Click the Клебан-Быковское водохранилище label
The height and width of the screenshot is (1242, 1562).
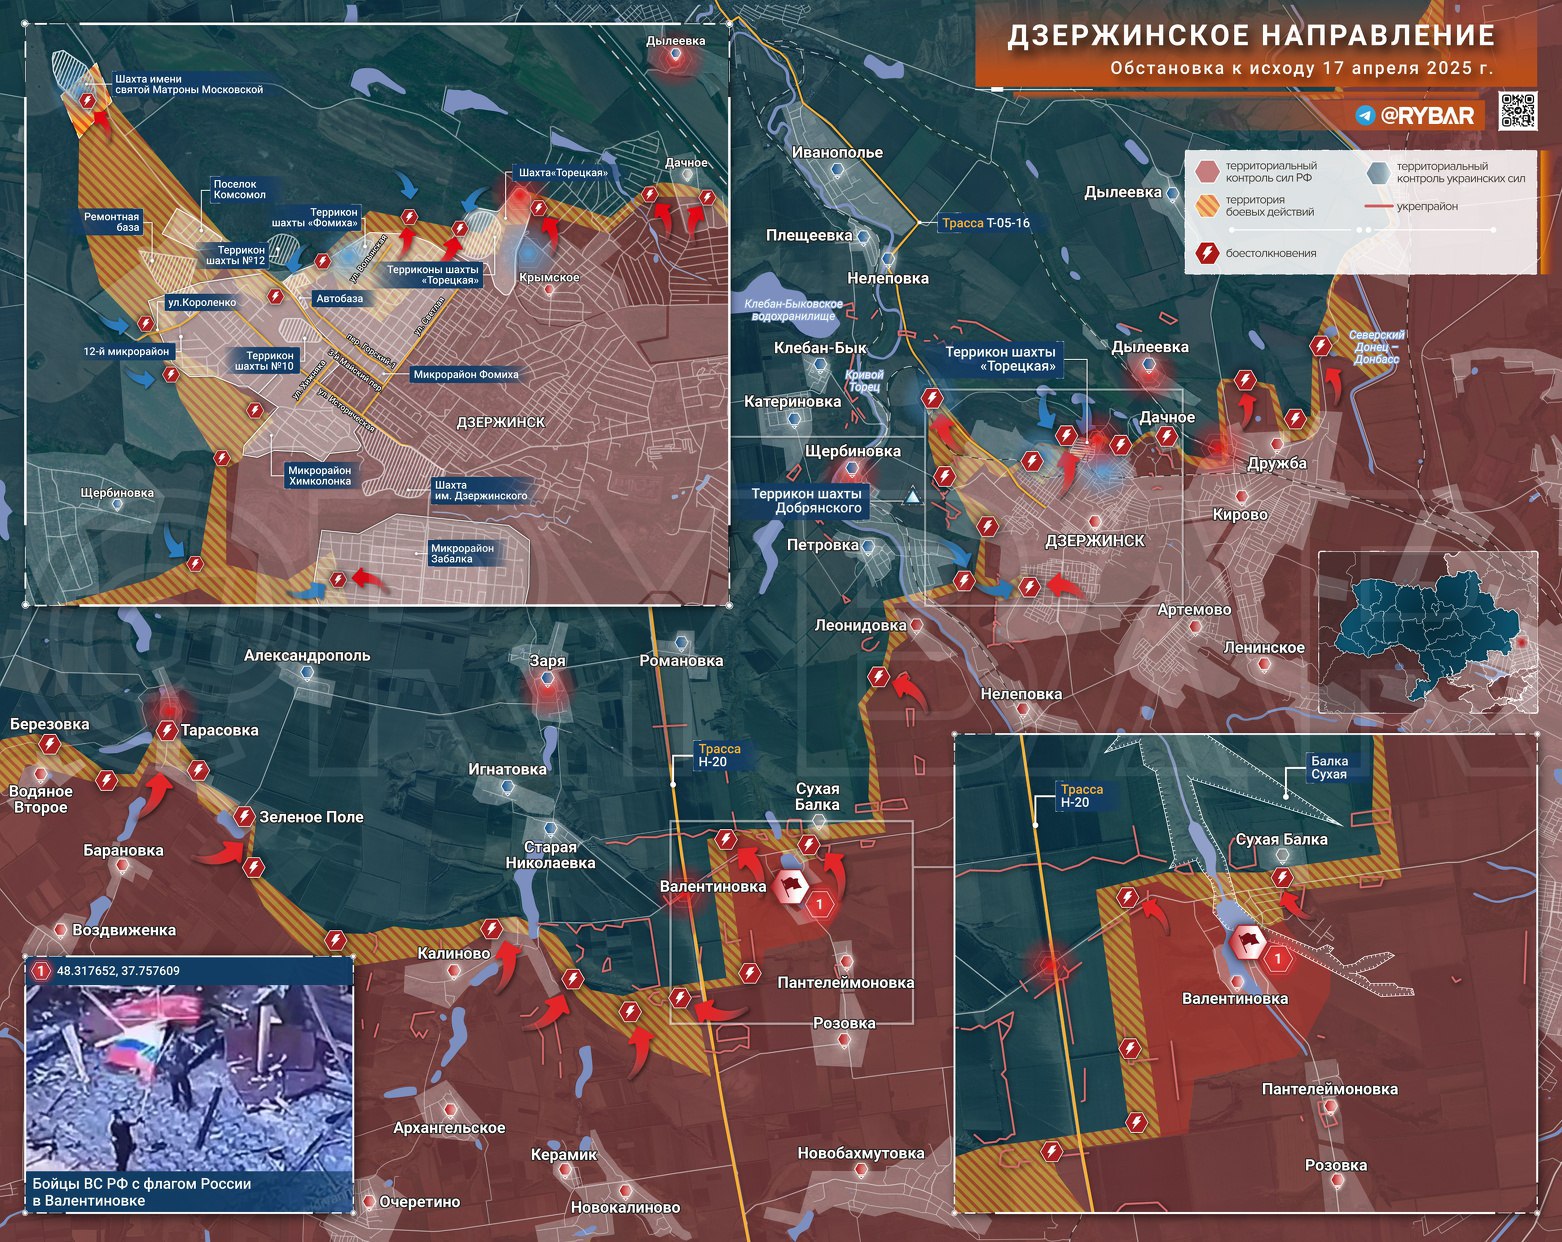point(793,309)
